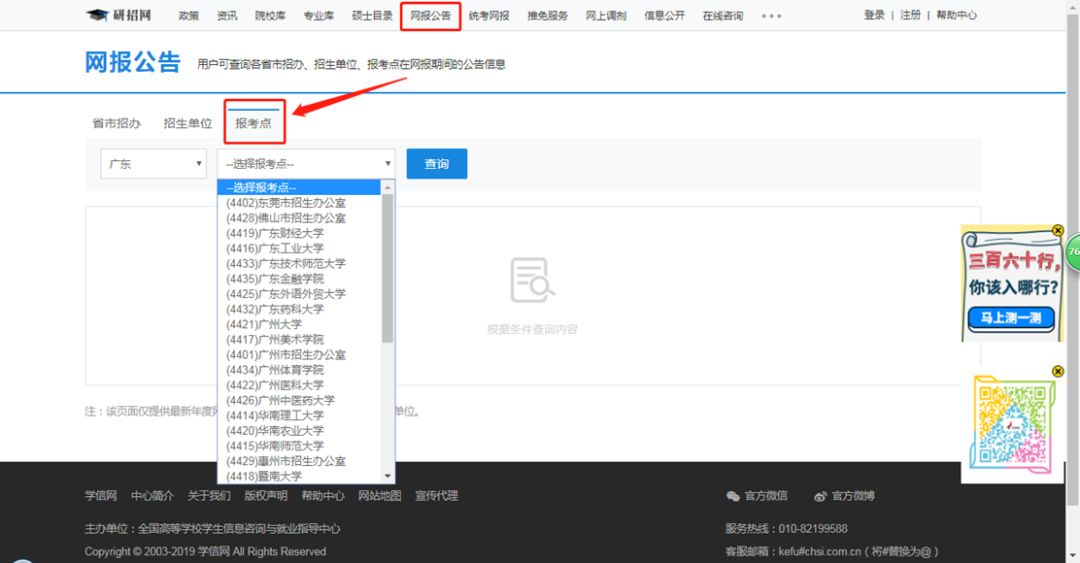
Task: Click the blue 查询 button
Action: (x=437, y=164)
